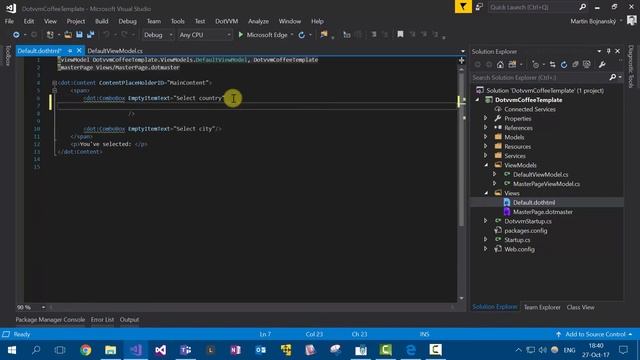
Task: Collapse the dot:Content code region
Action: point(54,83)
